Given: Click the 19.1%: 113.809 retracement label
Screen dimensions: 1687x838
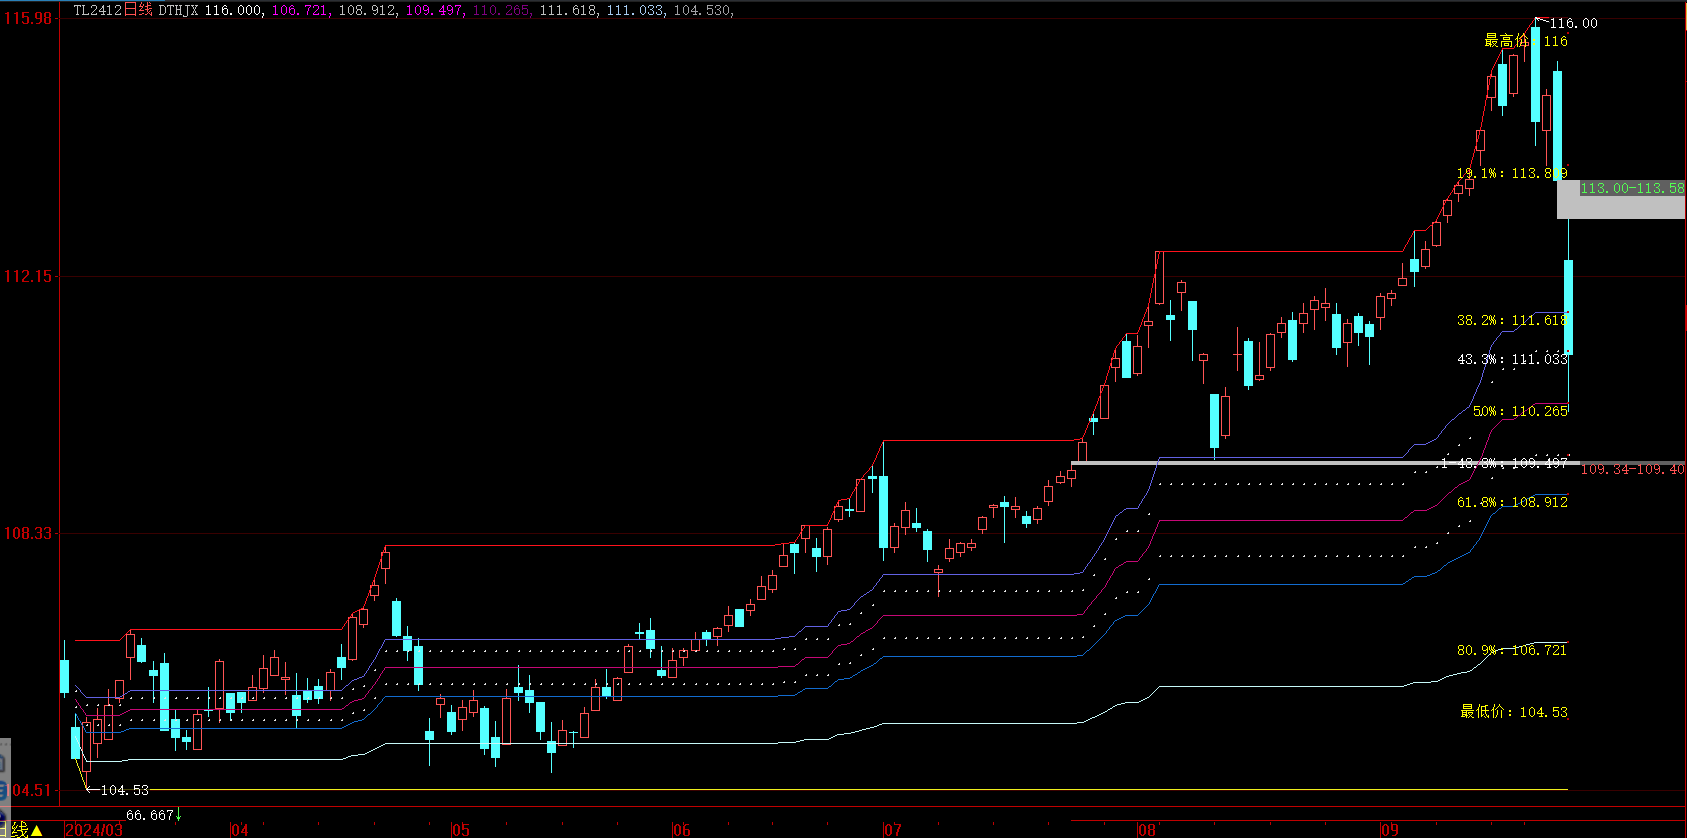Looking at the screenshot, I should pos(1512,173).
